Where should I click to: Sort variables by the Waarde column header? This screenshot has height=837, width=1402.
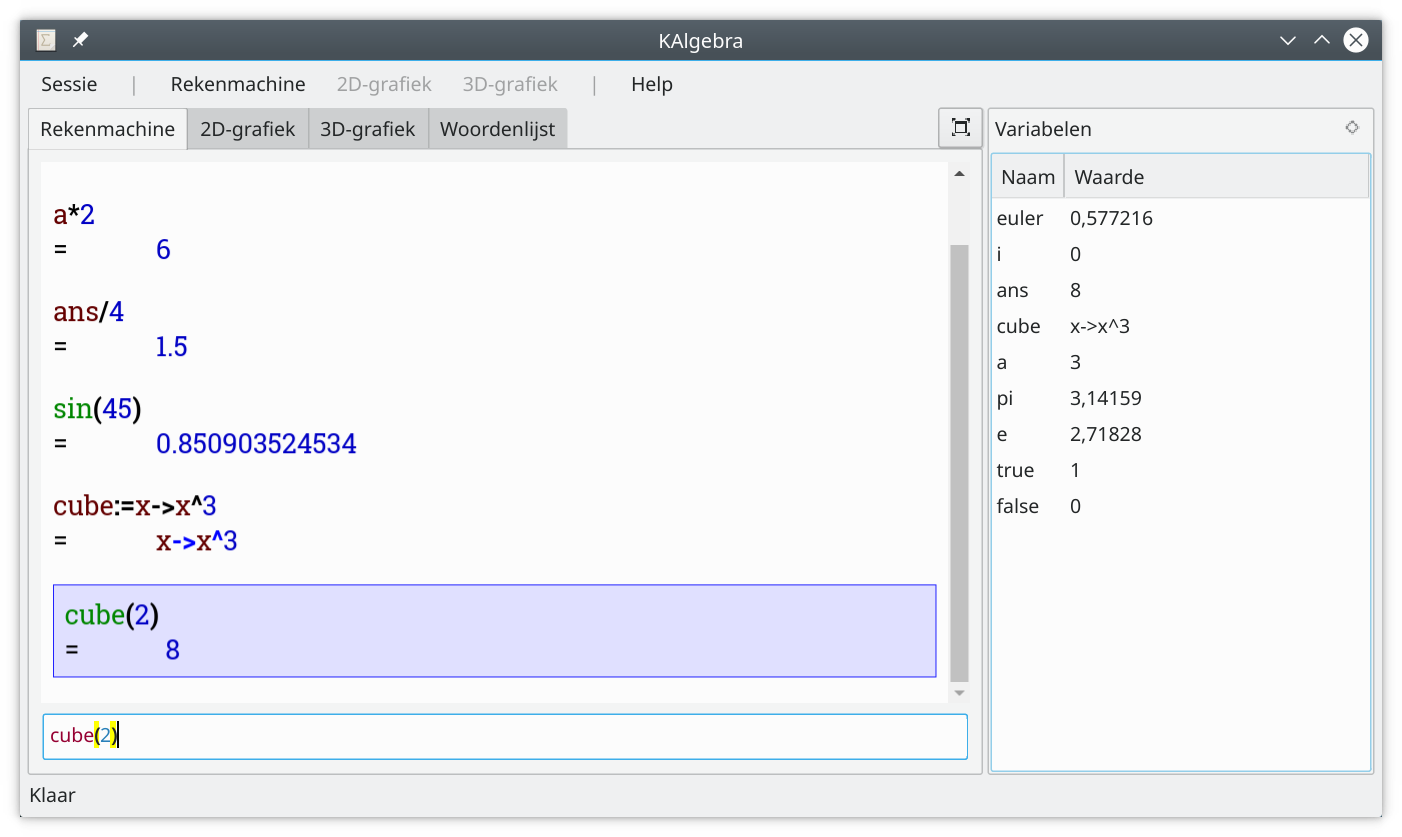1216,177
